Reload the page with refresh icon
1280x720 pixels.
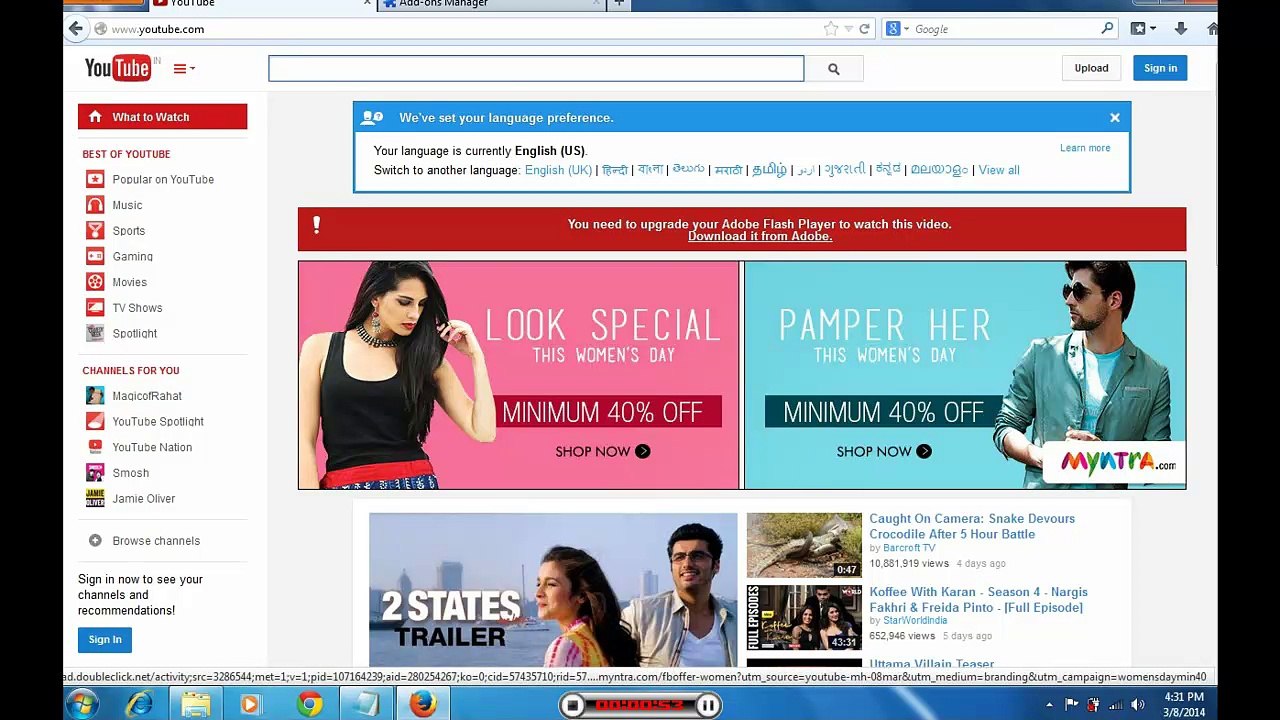click(864, 29)
